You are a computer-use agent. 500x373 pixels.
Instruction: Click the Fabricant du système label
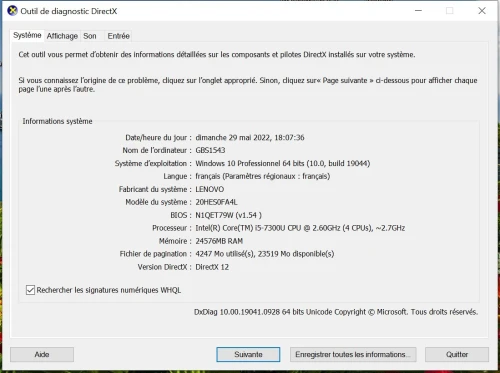click(155, 189)
